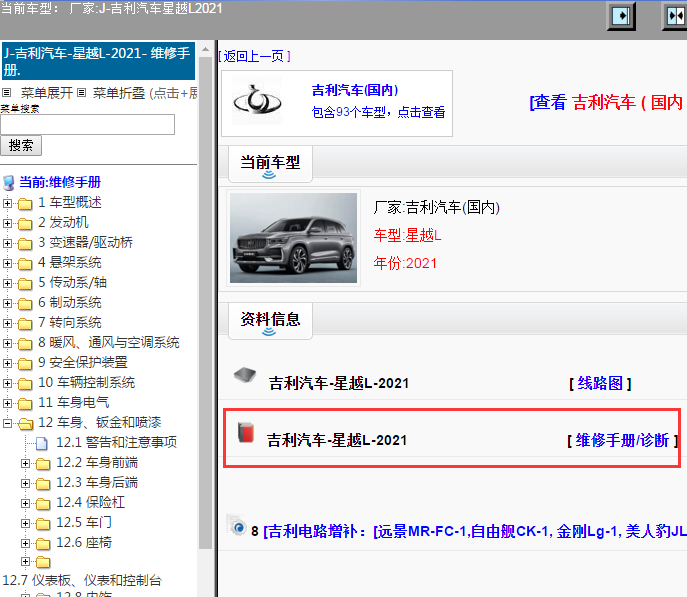Screen dimensions: 687x597
Task: Click 菜单折叠 collapse icon
Action: coord(81,92)
